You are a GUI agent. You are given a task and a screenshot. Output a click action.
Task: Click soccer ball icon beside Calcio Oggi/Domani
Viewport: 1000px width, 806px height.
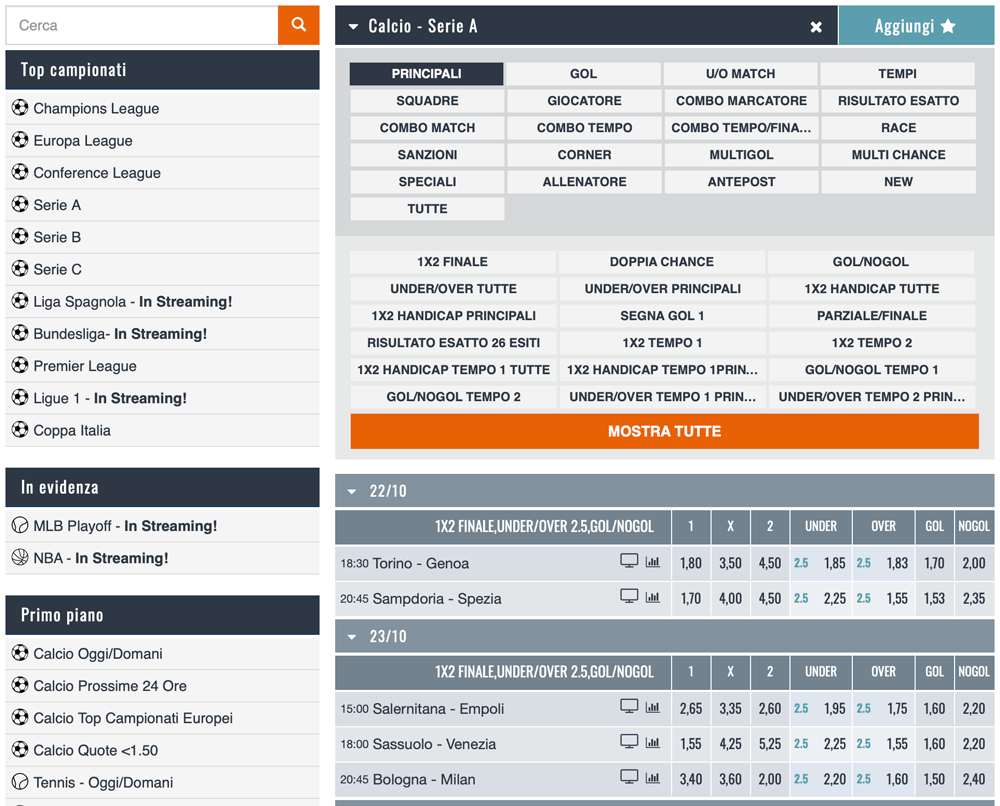20,653
